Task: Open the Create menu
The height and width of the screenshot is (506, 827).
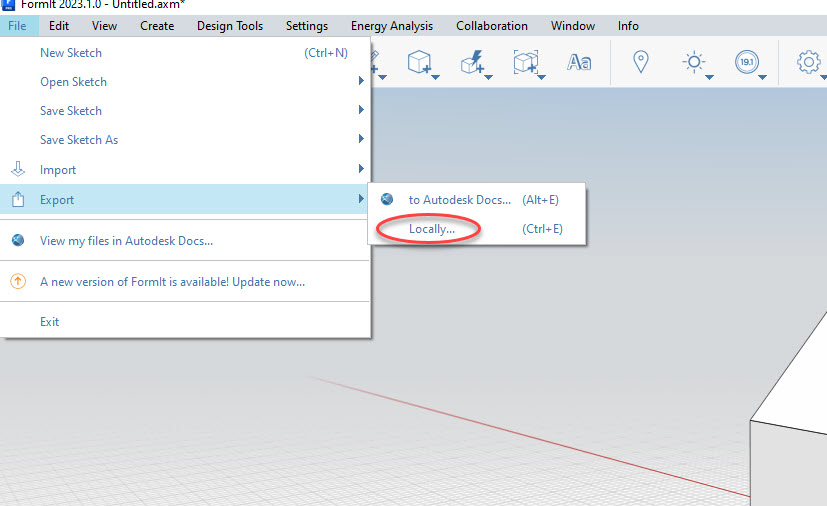Action: pyautogui.click(x=157, y=26)
